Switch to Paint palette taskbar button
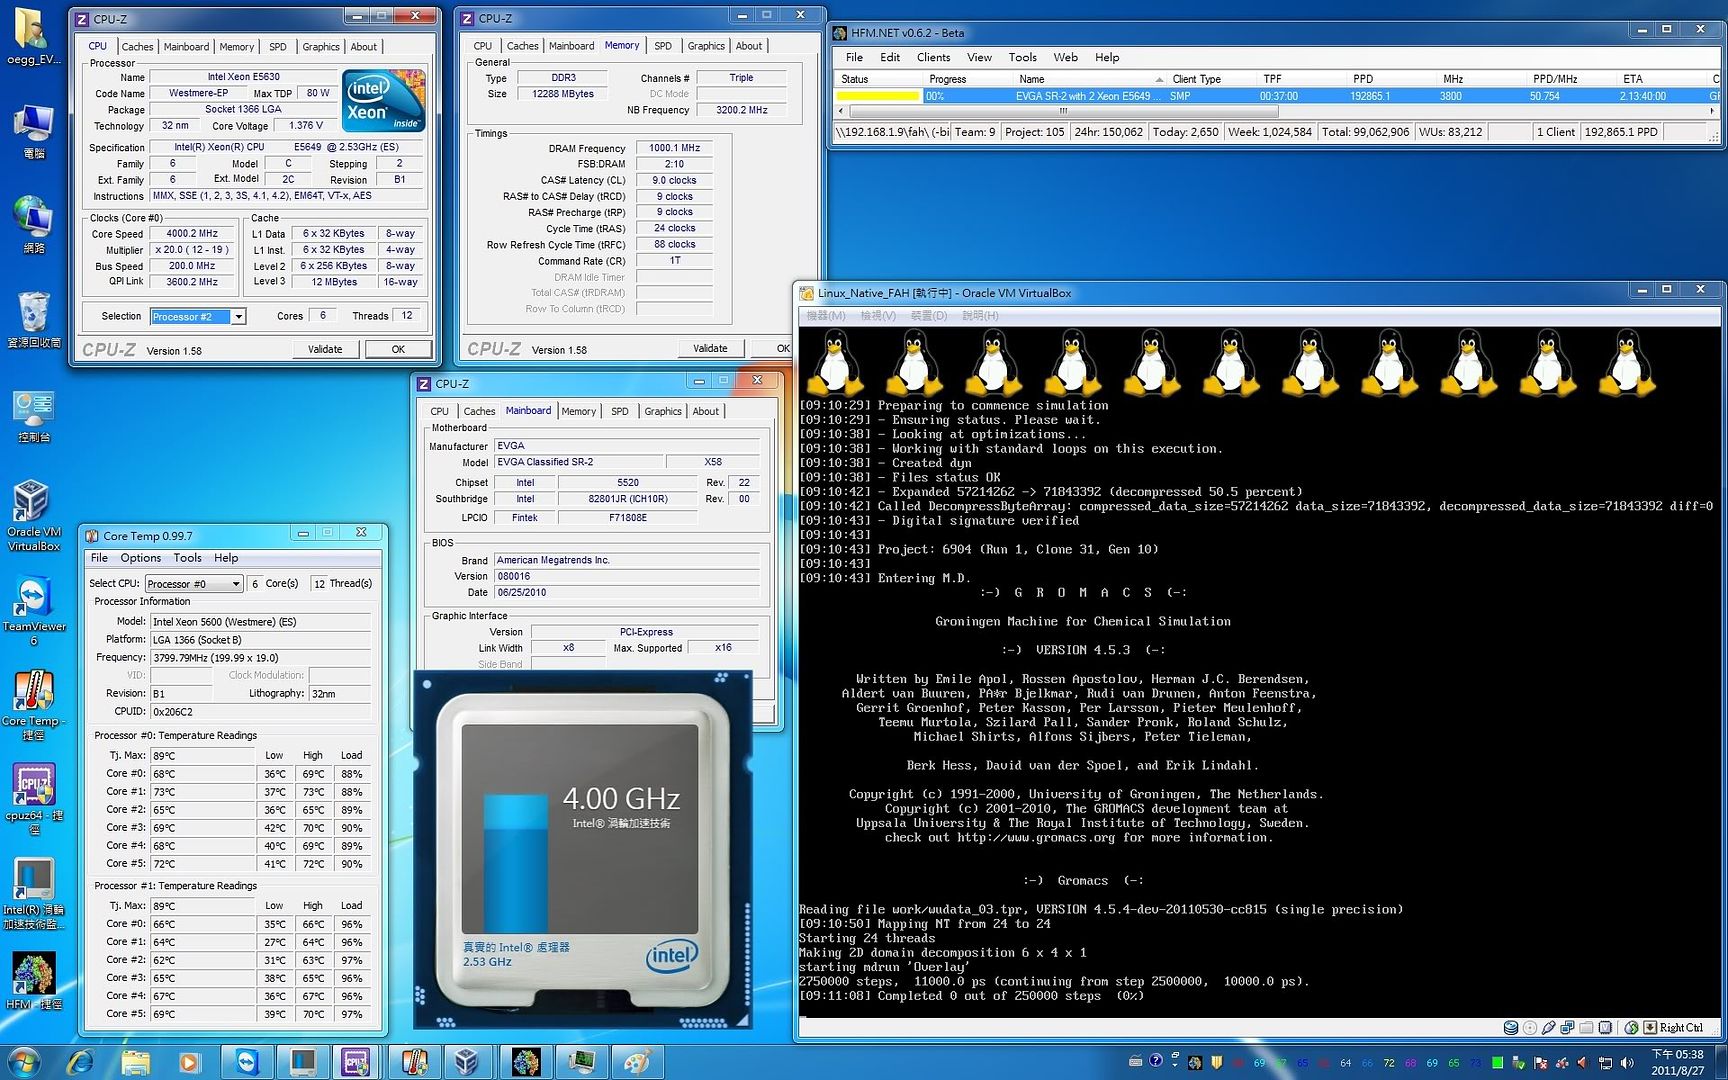This screenshot has height=1080, width=1728. [x=636, y=1061]
